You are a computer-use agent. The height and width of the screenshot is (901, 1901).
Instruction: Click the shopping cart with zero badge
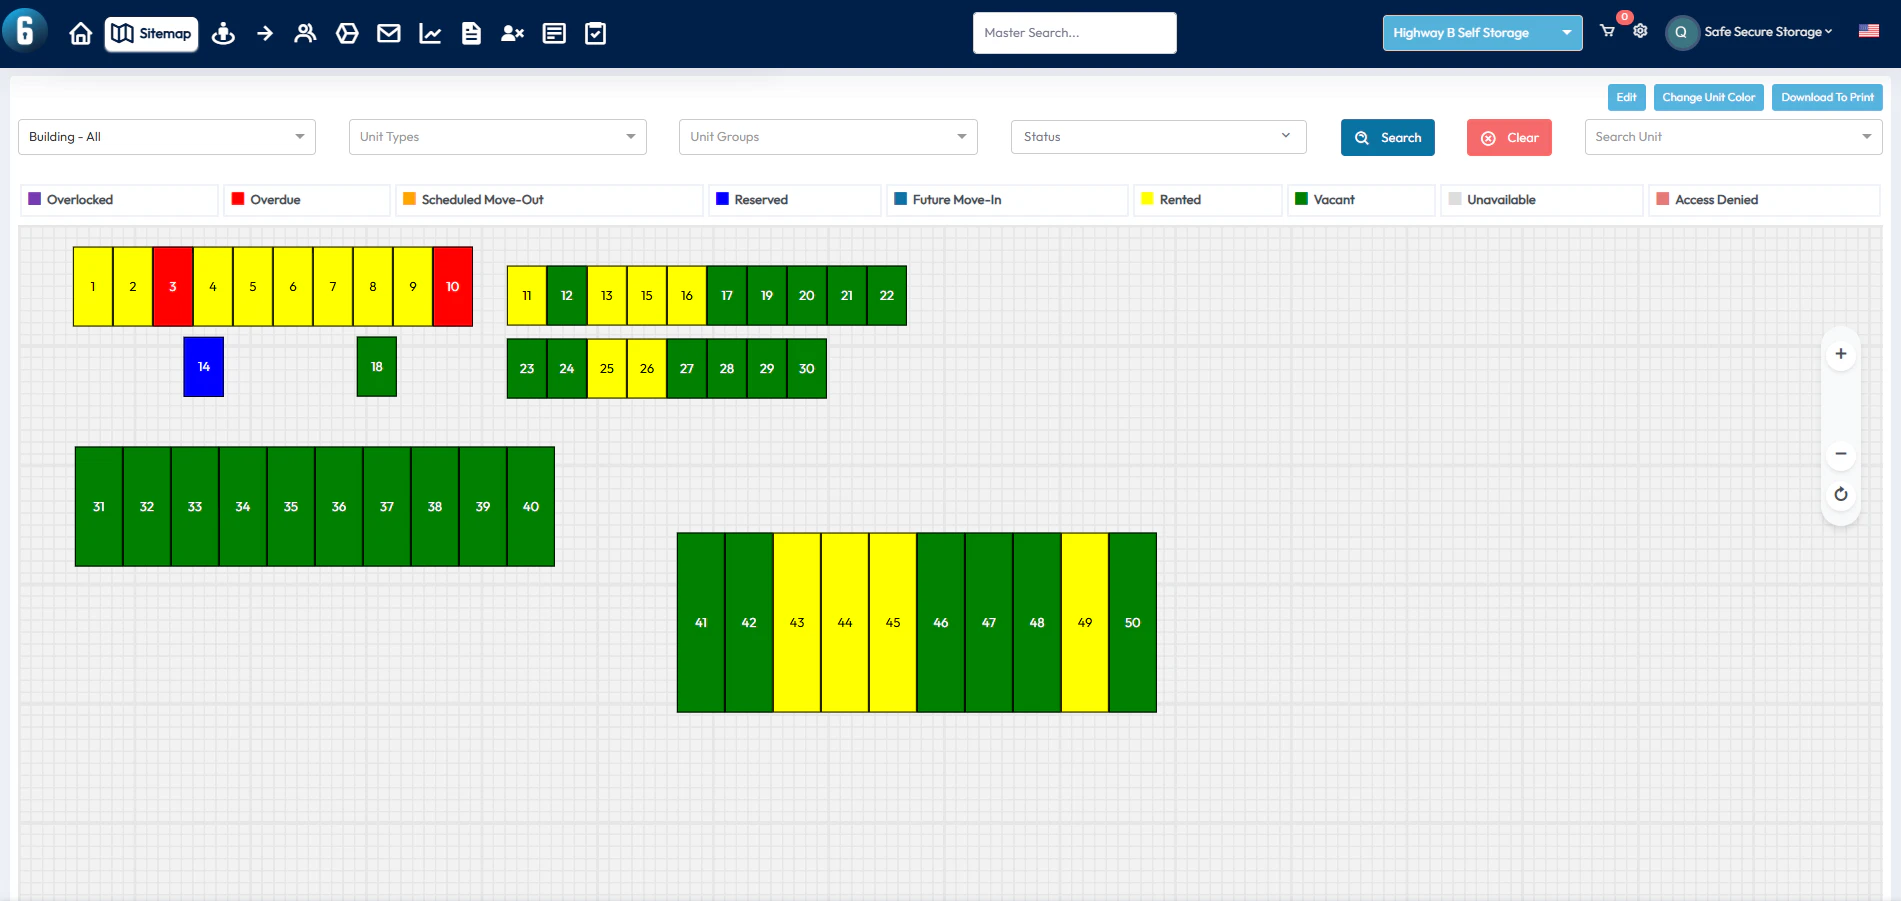[x=1607, y=32]
